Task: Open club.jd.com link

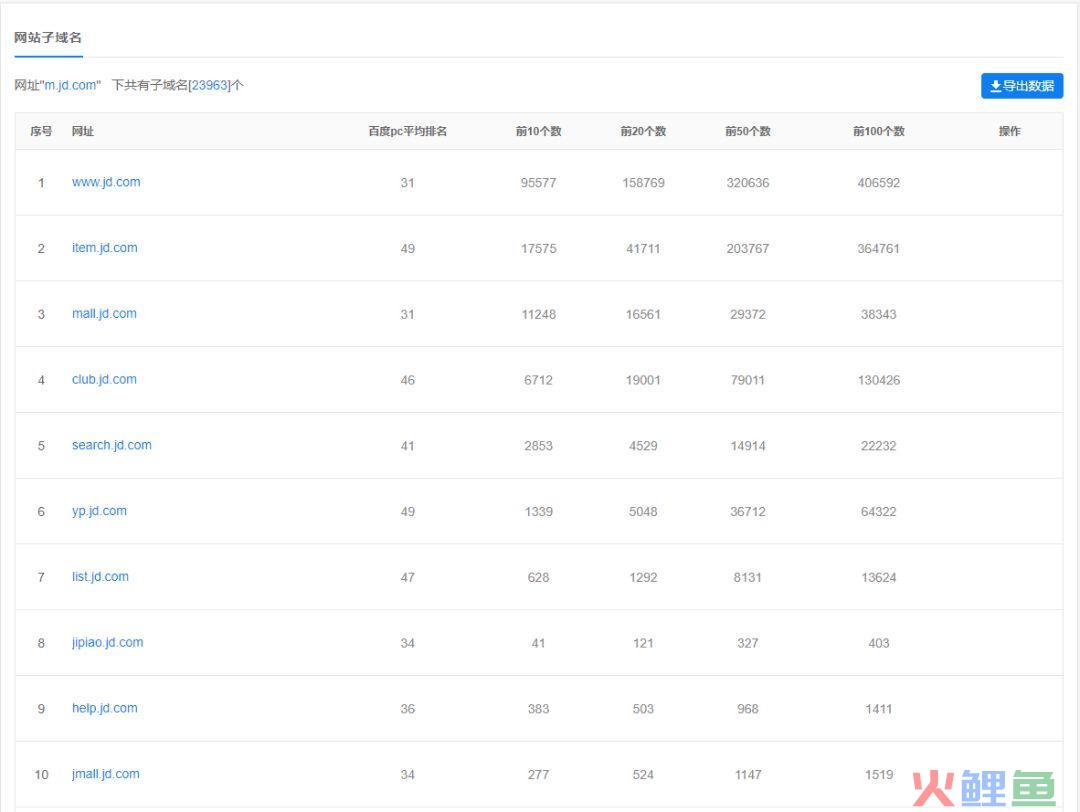Action: [104, 379]
